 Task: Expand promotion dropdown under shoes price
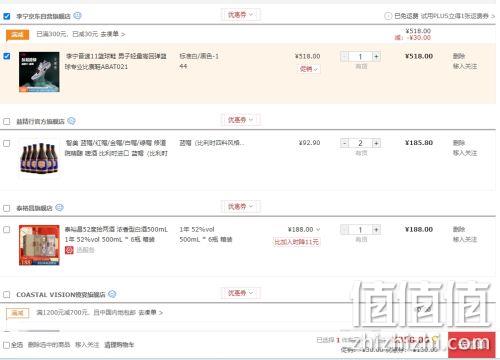[x=309, y=69]
